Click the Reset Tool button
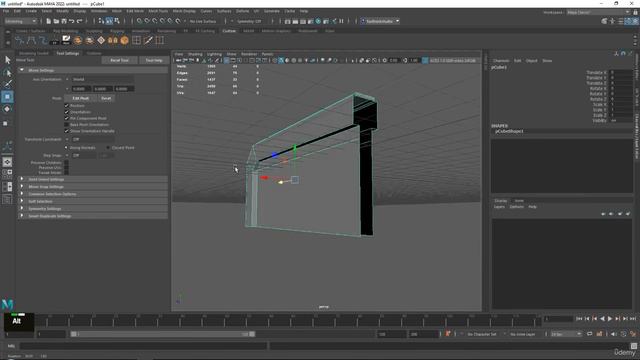 [x=119, y=60]
